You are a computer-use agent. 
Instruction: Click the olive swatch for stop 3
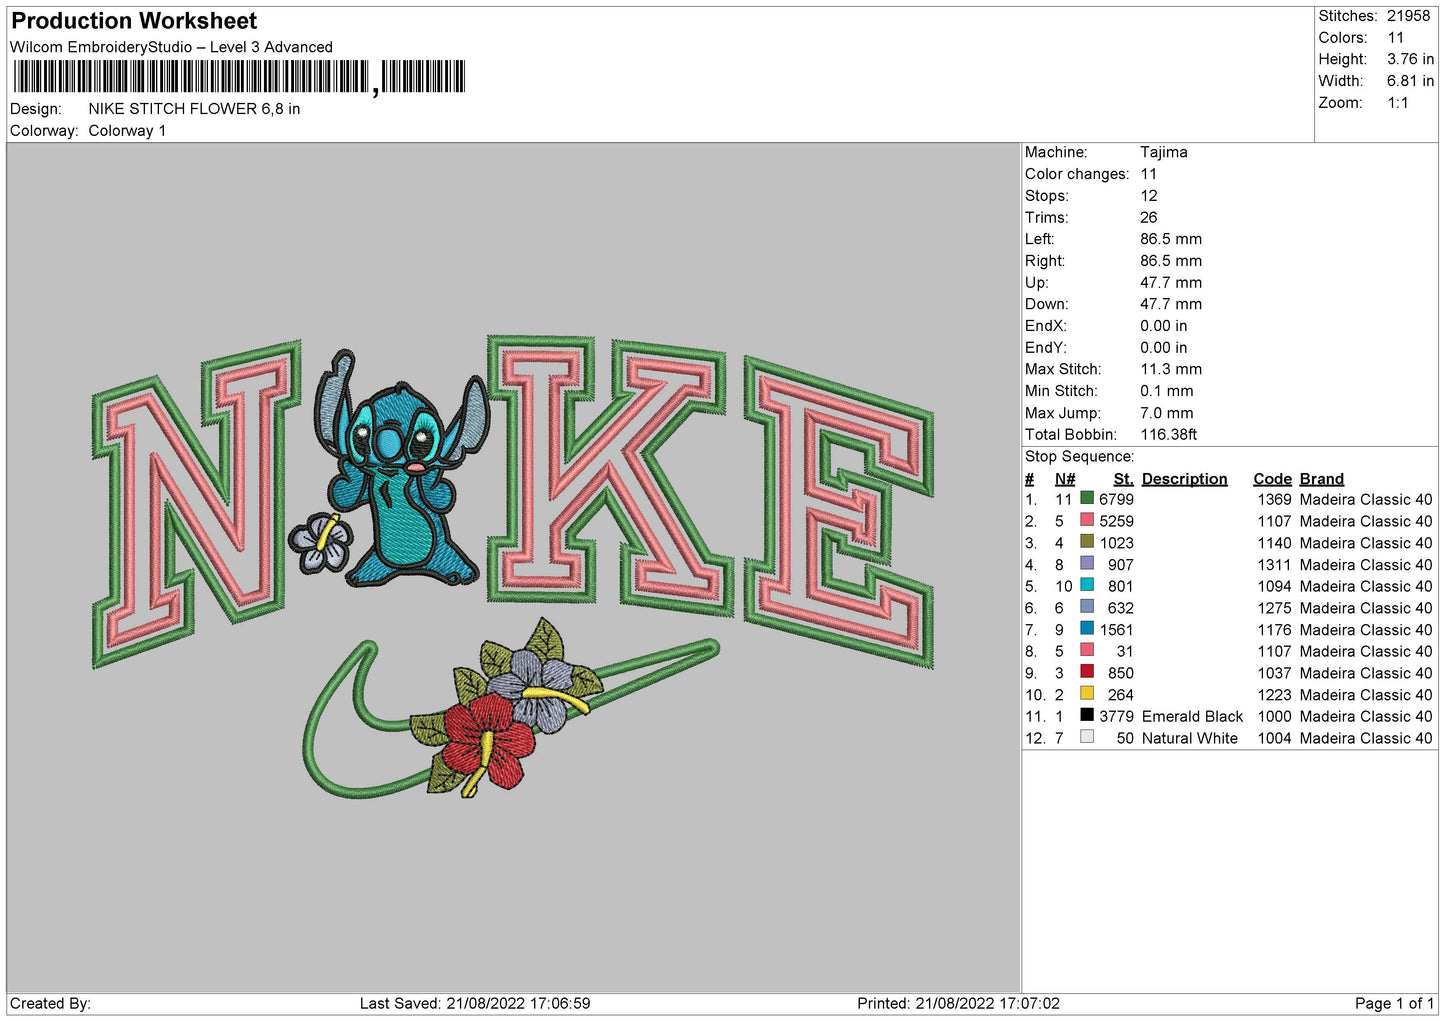click(1087, 542)
